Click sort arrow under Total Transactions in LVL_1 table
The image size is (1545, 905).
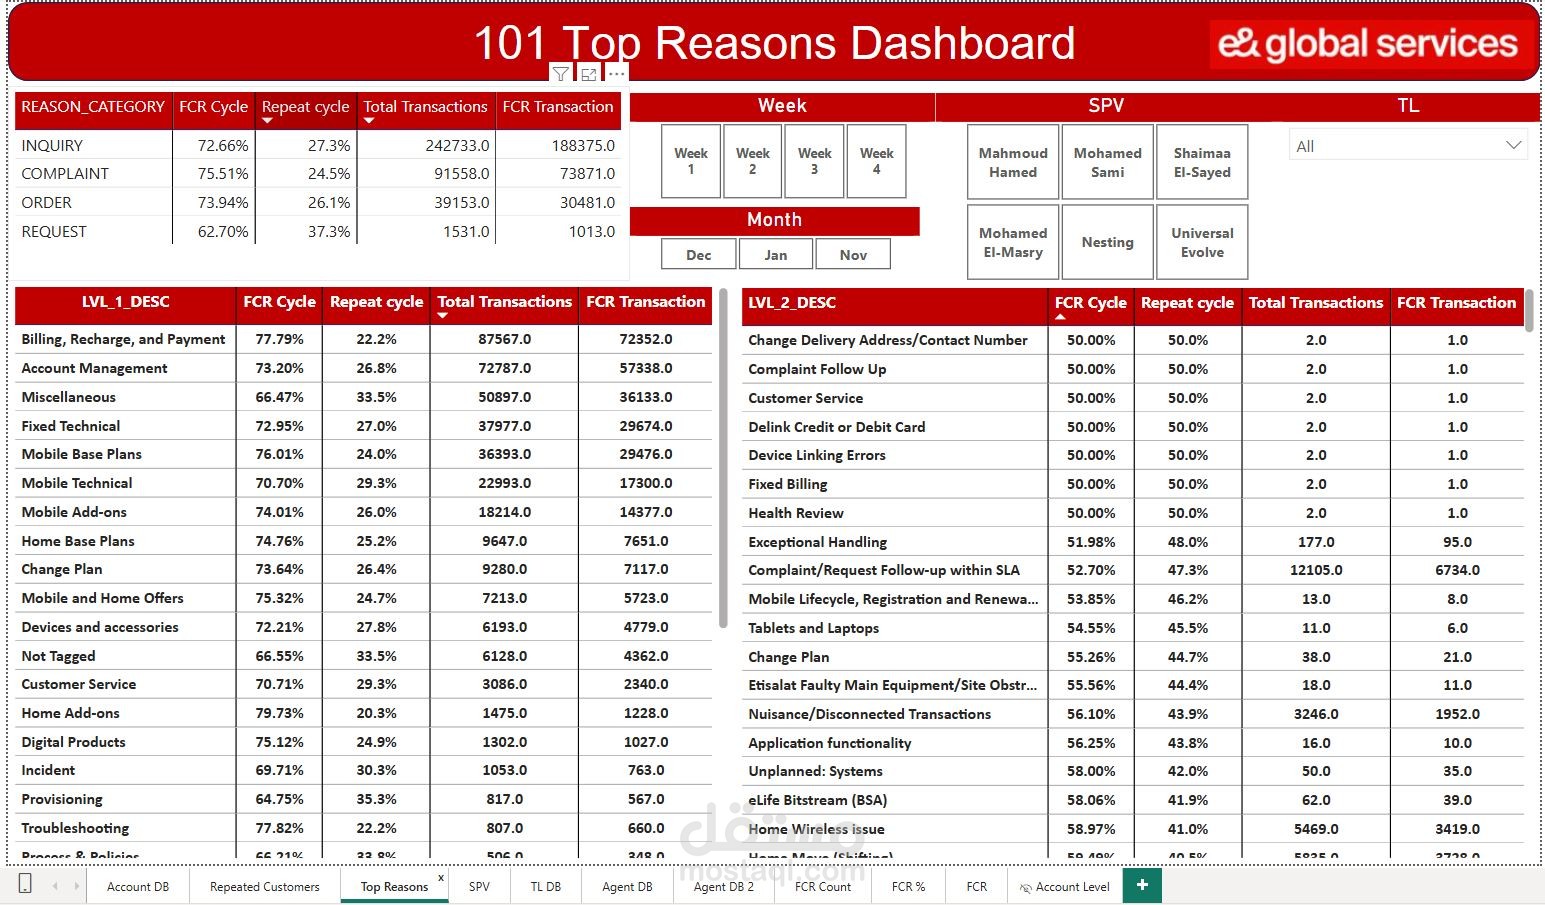(443, 316)
